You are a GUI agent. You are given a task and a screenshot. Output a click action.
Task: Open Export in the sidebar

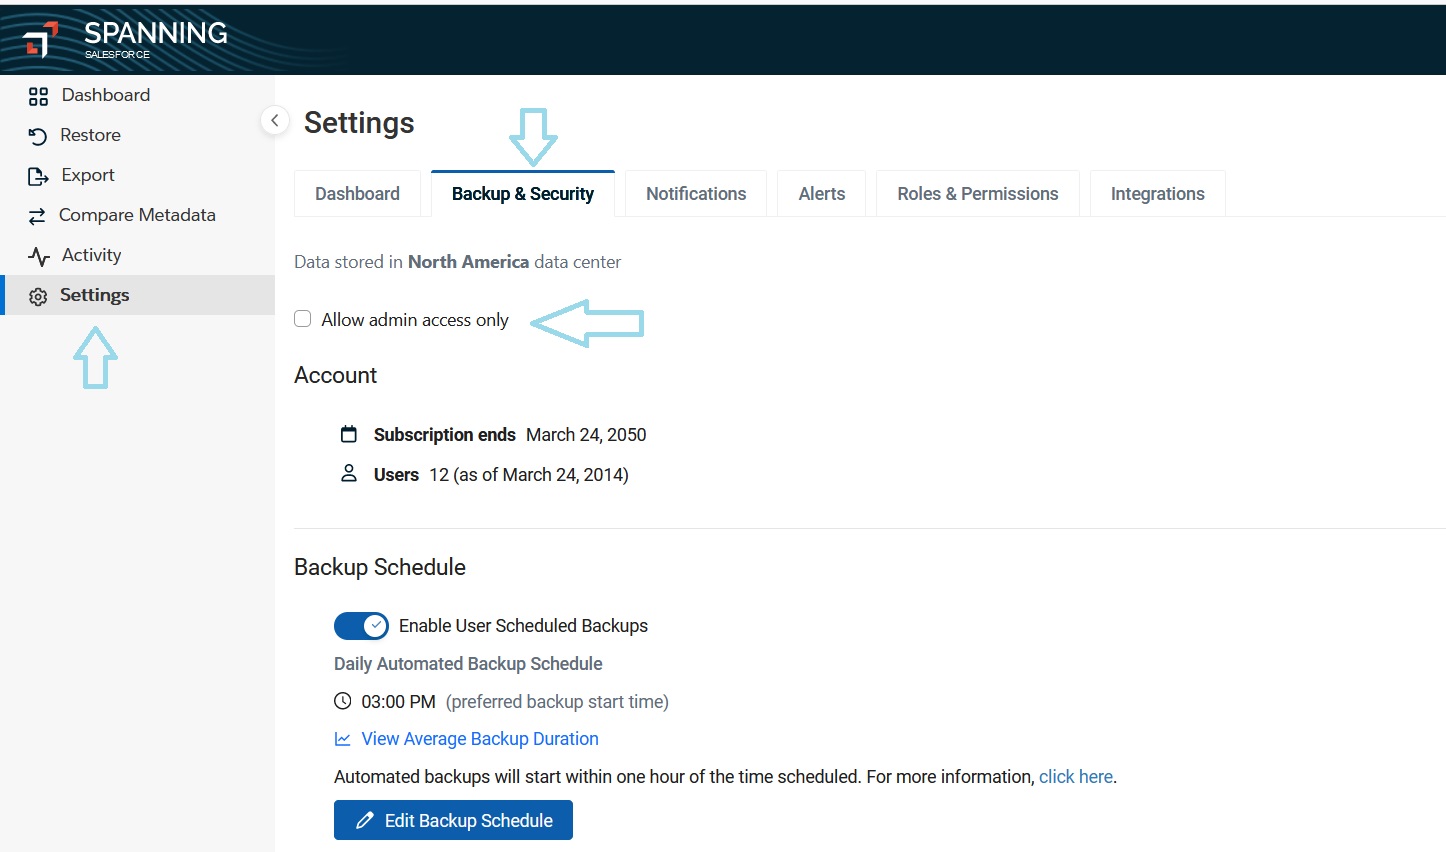click(138, 175)
